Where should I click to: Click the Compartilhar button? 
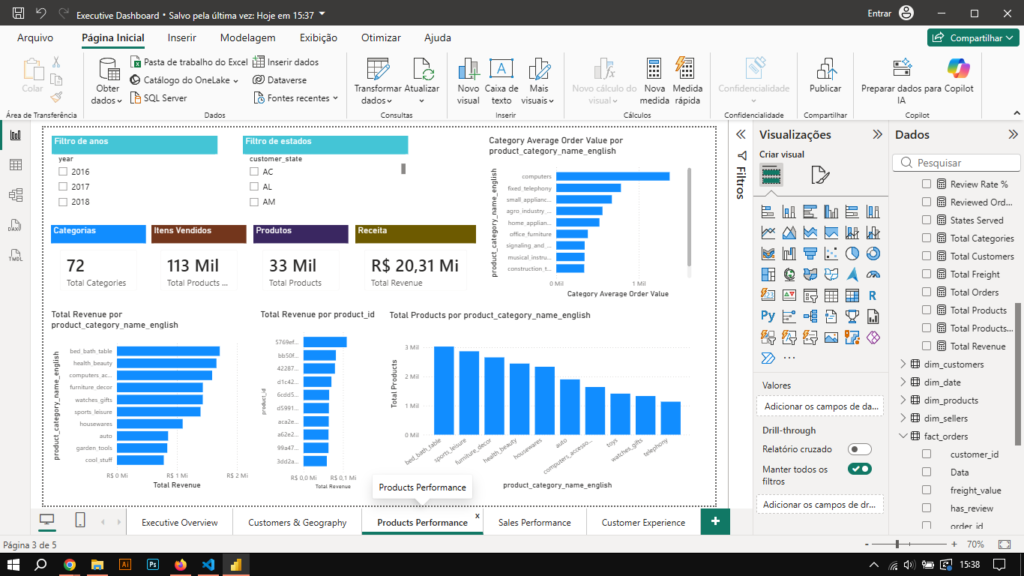973,38
